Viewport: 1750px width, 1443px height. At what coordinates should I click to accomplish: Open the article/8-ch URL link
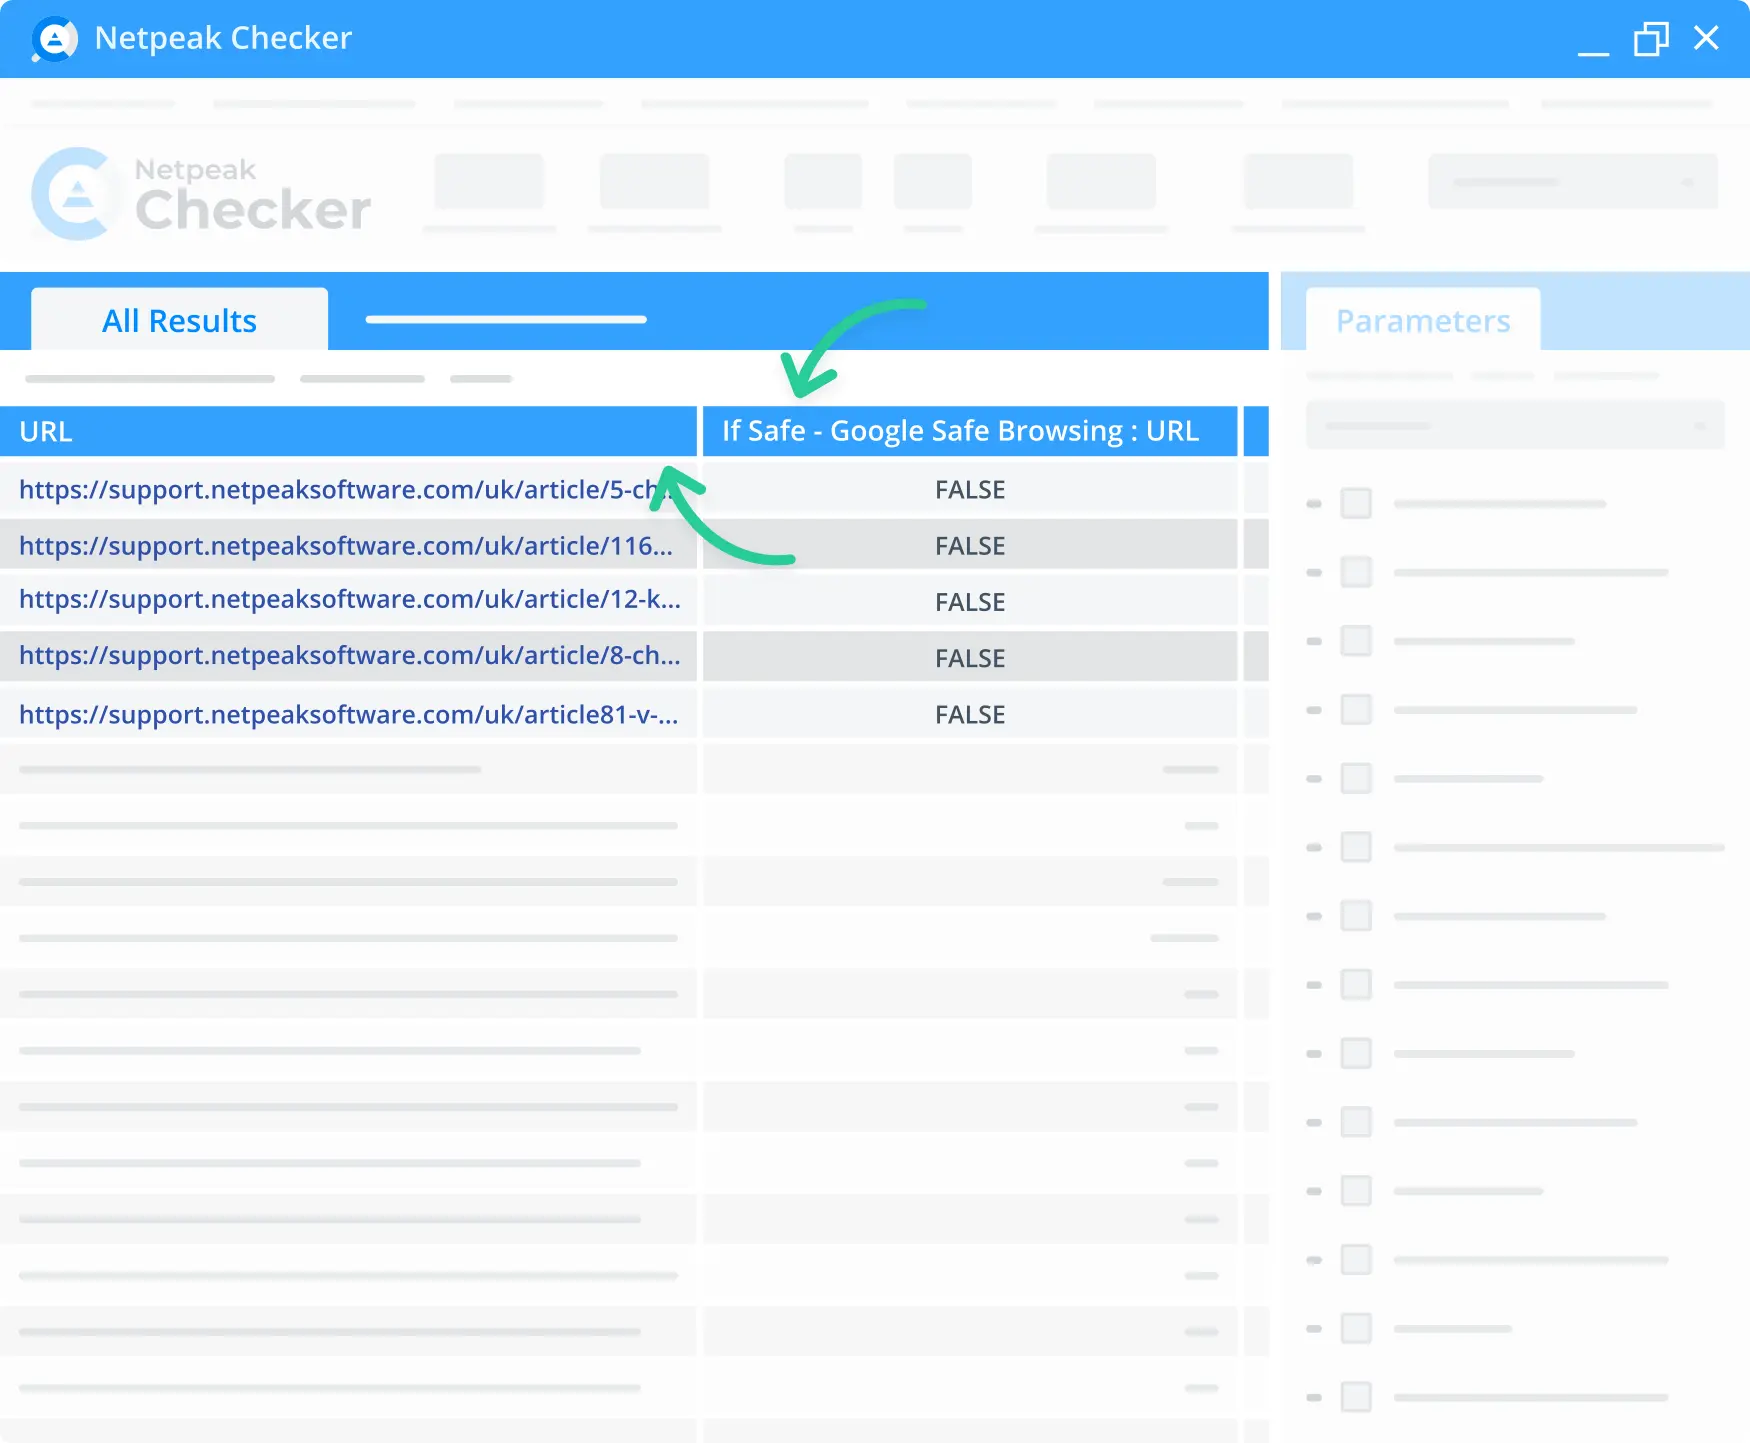(x=349, y=655)
